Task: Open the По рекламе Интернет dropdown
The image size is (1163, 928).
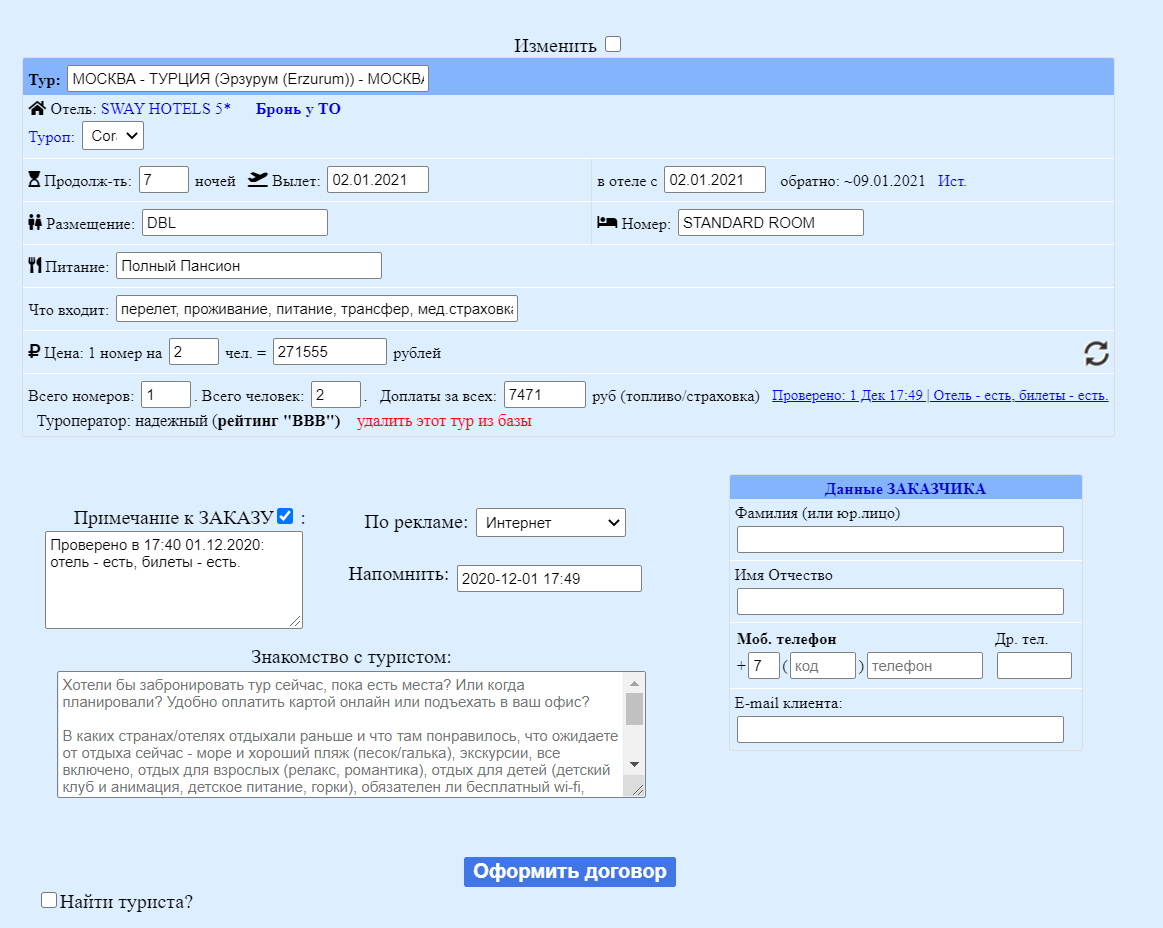Action: 551,522
